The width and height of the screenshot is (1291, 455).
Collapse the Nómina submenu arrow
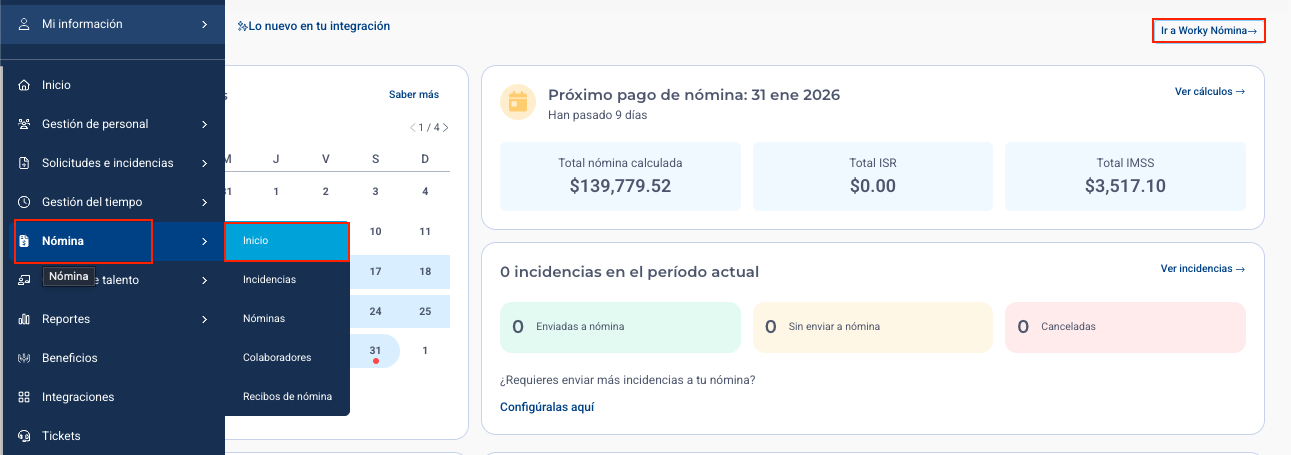tap(204, 241)
